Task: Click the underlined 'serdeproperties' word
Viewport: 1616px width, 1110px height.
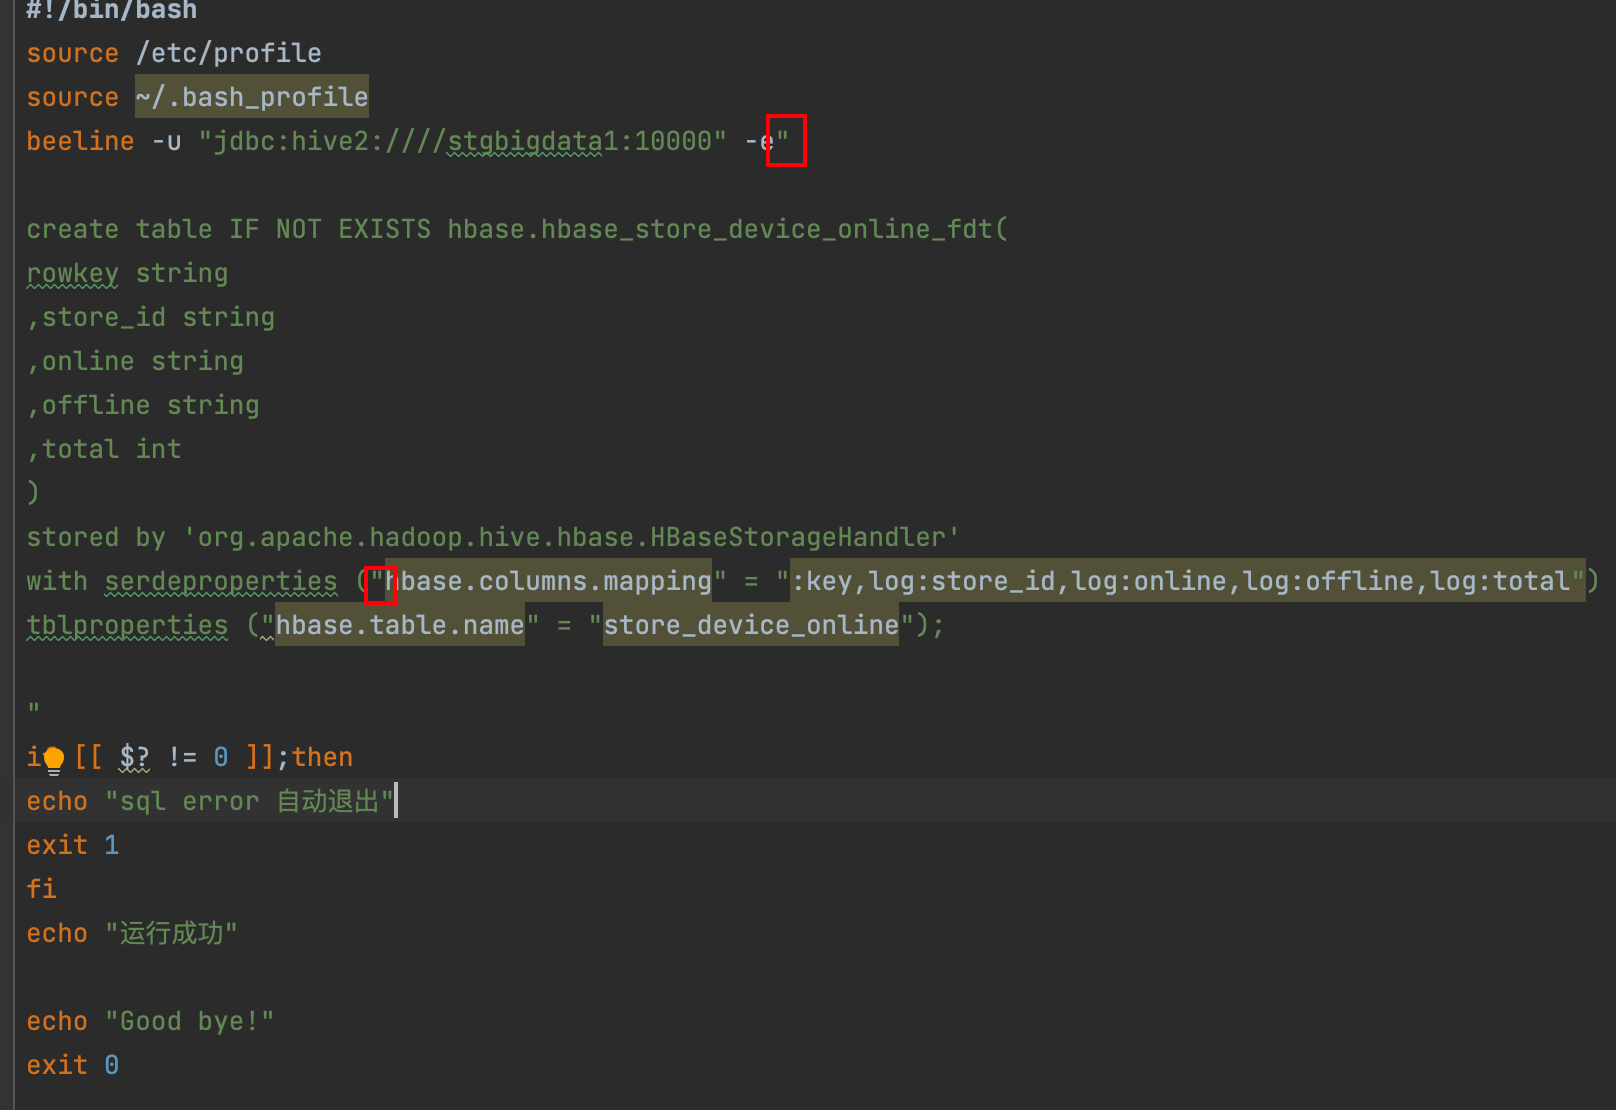Action: click(x=221, y=581)
